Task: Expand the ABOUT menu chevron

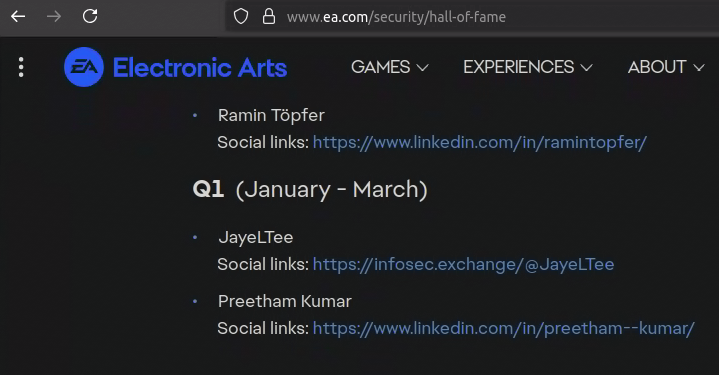Action: [x=698, y=68]
